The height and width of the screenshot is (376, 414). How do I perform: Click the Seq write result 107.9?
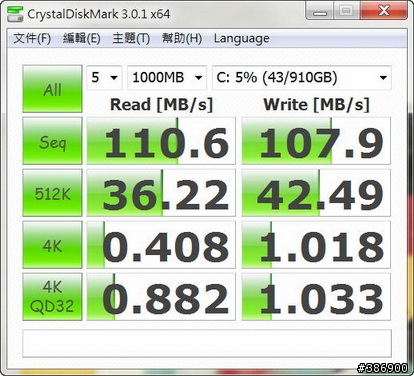pyautogui.click(x=316, y=141)
